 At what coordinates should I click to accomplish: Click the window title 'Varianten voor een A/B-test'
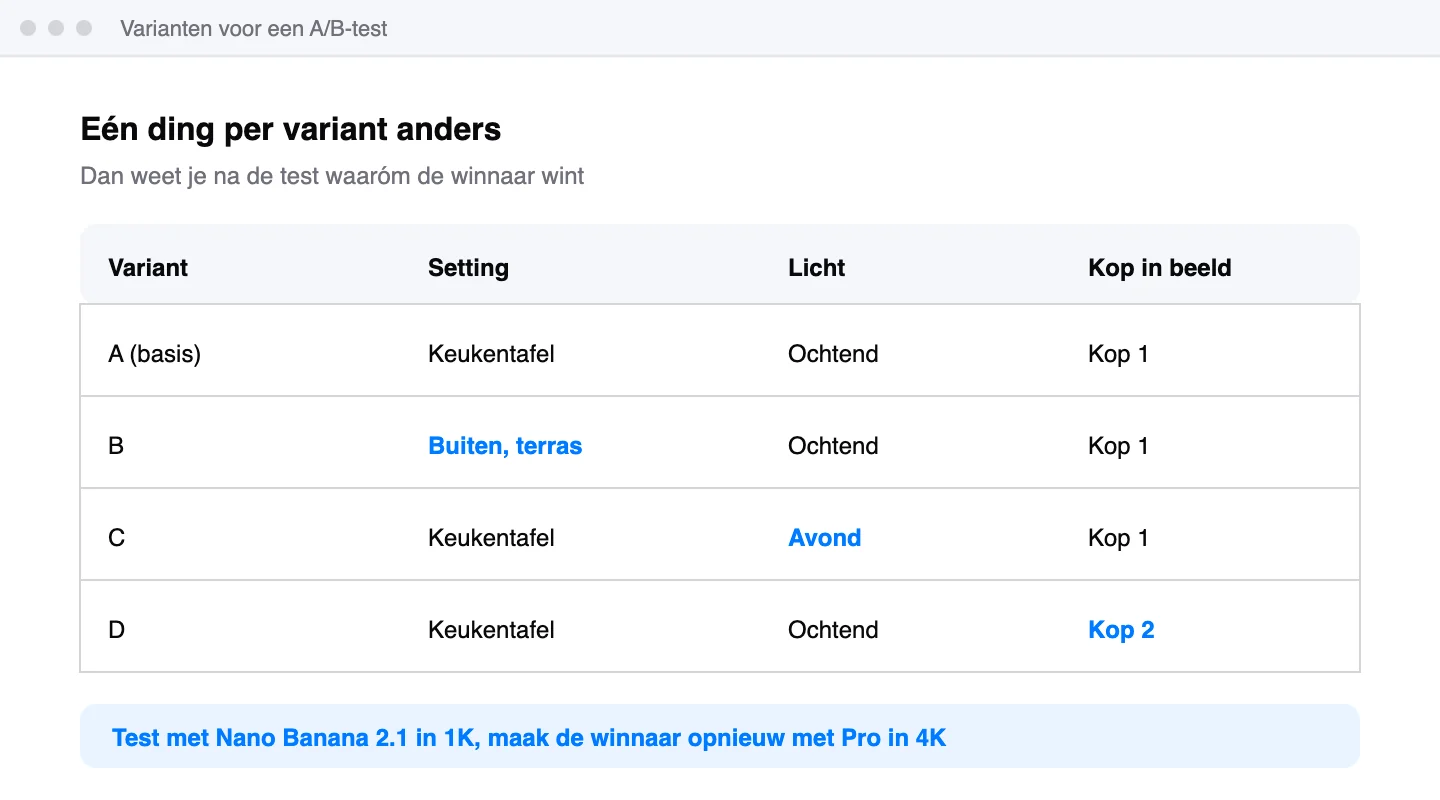tap(254, 28)
